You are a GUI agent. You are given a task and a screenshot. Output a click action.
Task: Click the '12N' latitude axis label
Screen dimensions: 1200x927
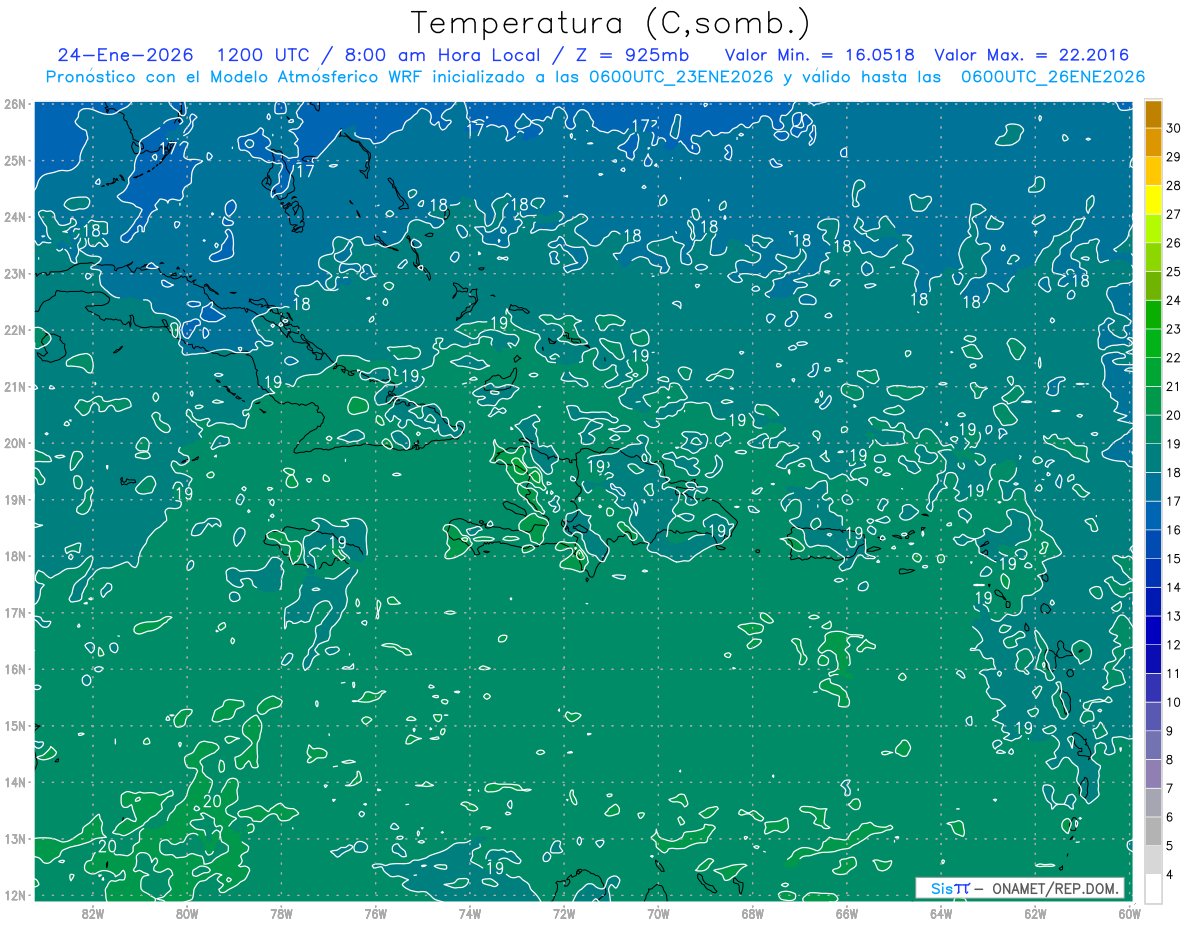14,895
